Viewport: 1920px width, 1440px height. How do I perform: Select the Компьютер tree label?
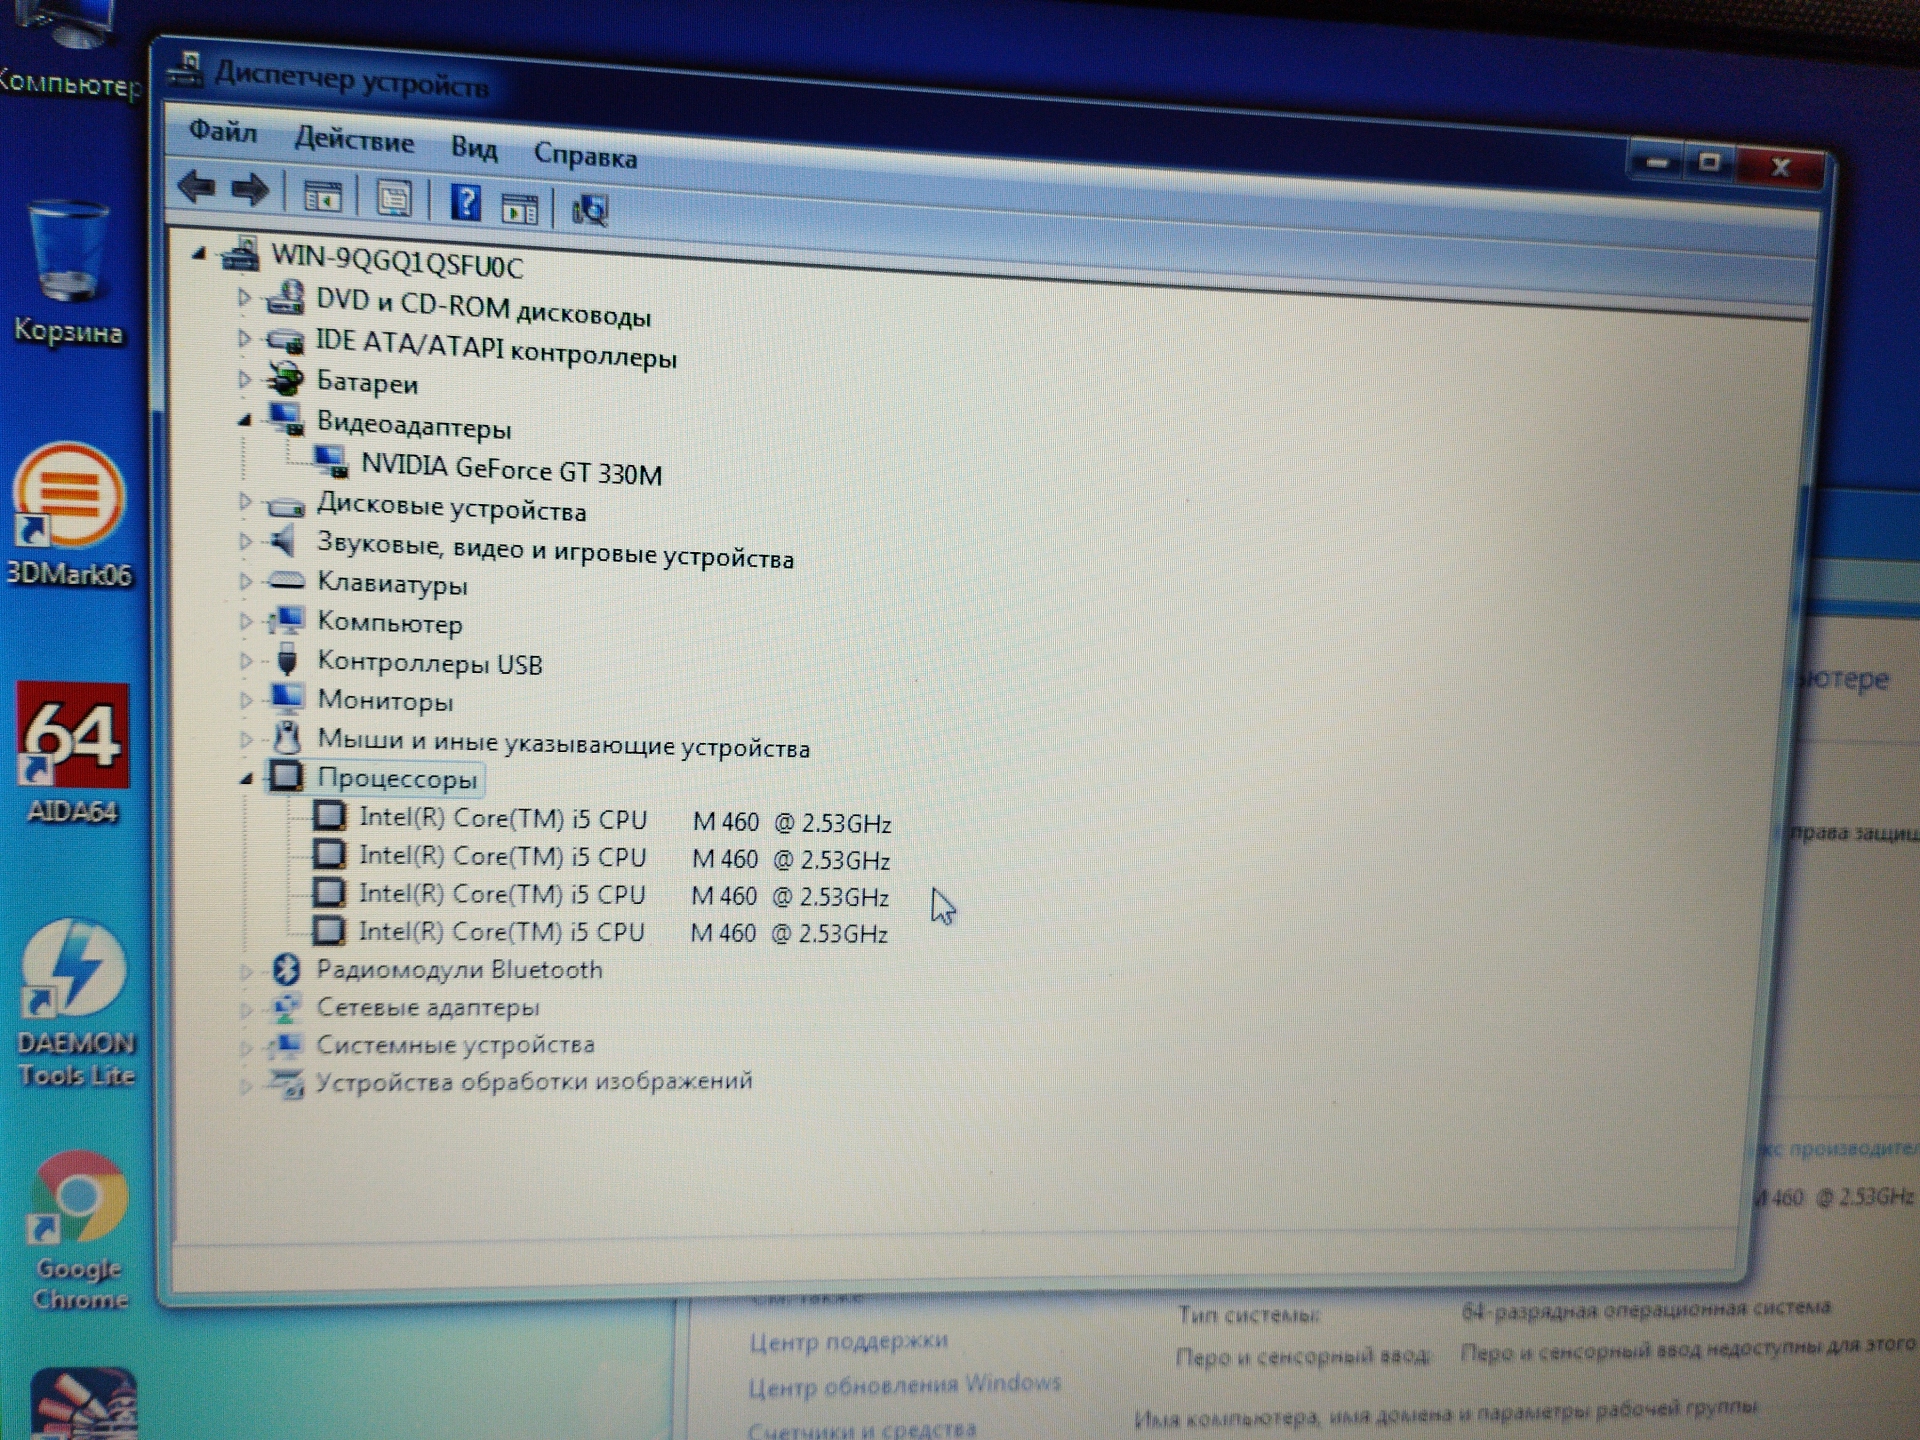pos(390,623)
